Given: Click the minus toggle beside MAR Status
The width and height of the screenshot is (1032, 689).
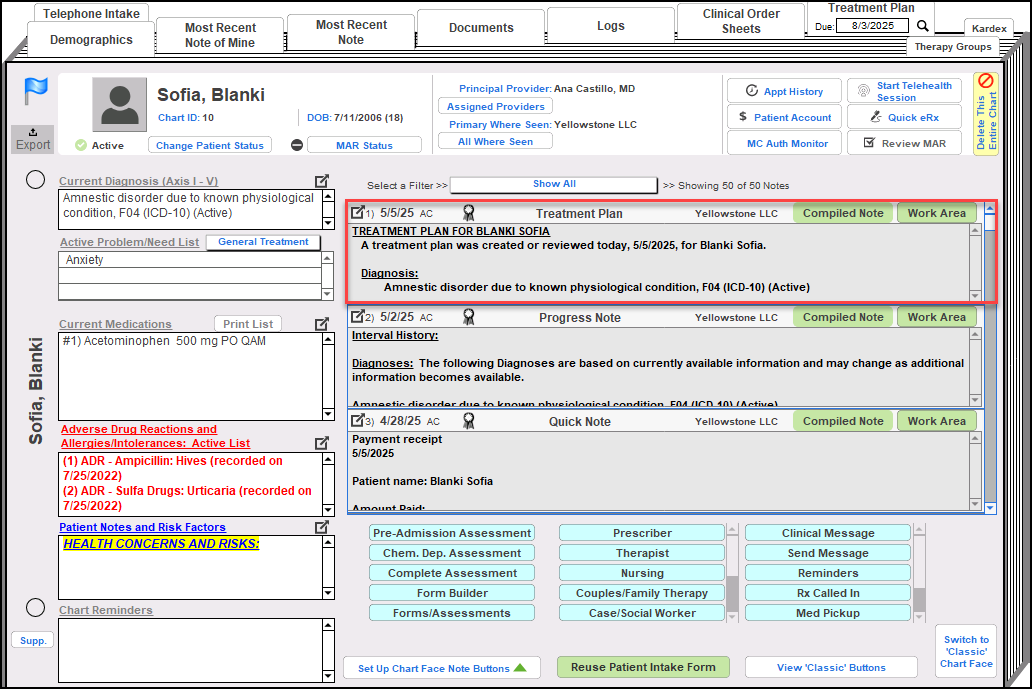Looking at the screenshot, I should pos(297,145).
